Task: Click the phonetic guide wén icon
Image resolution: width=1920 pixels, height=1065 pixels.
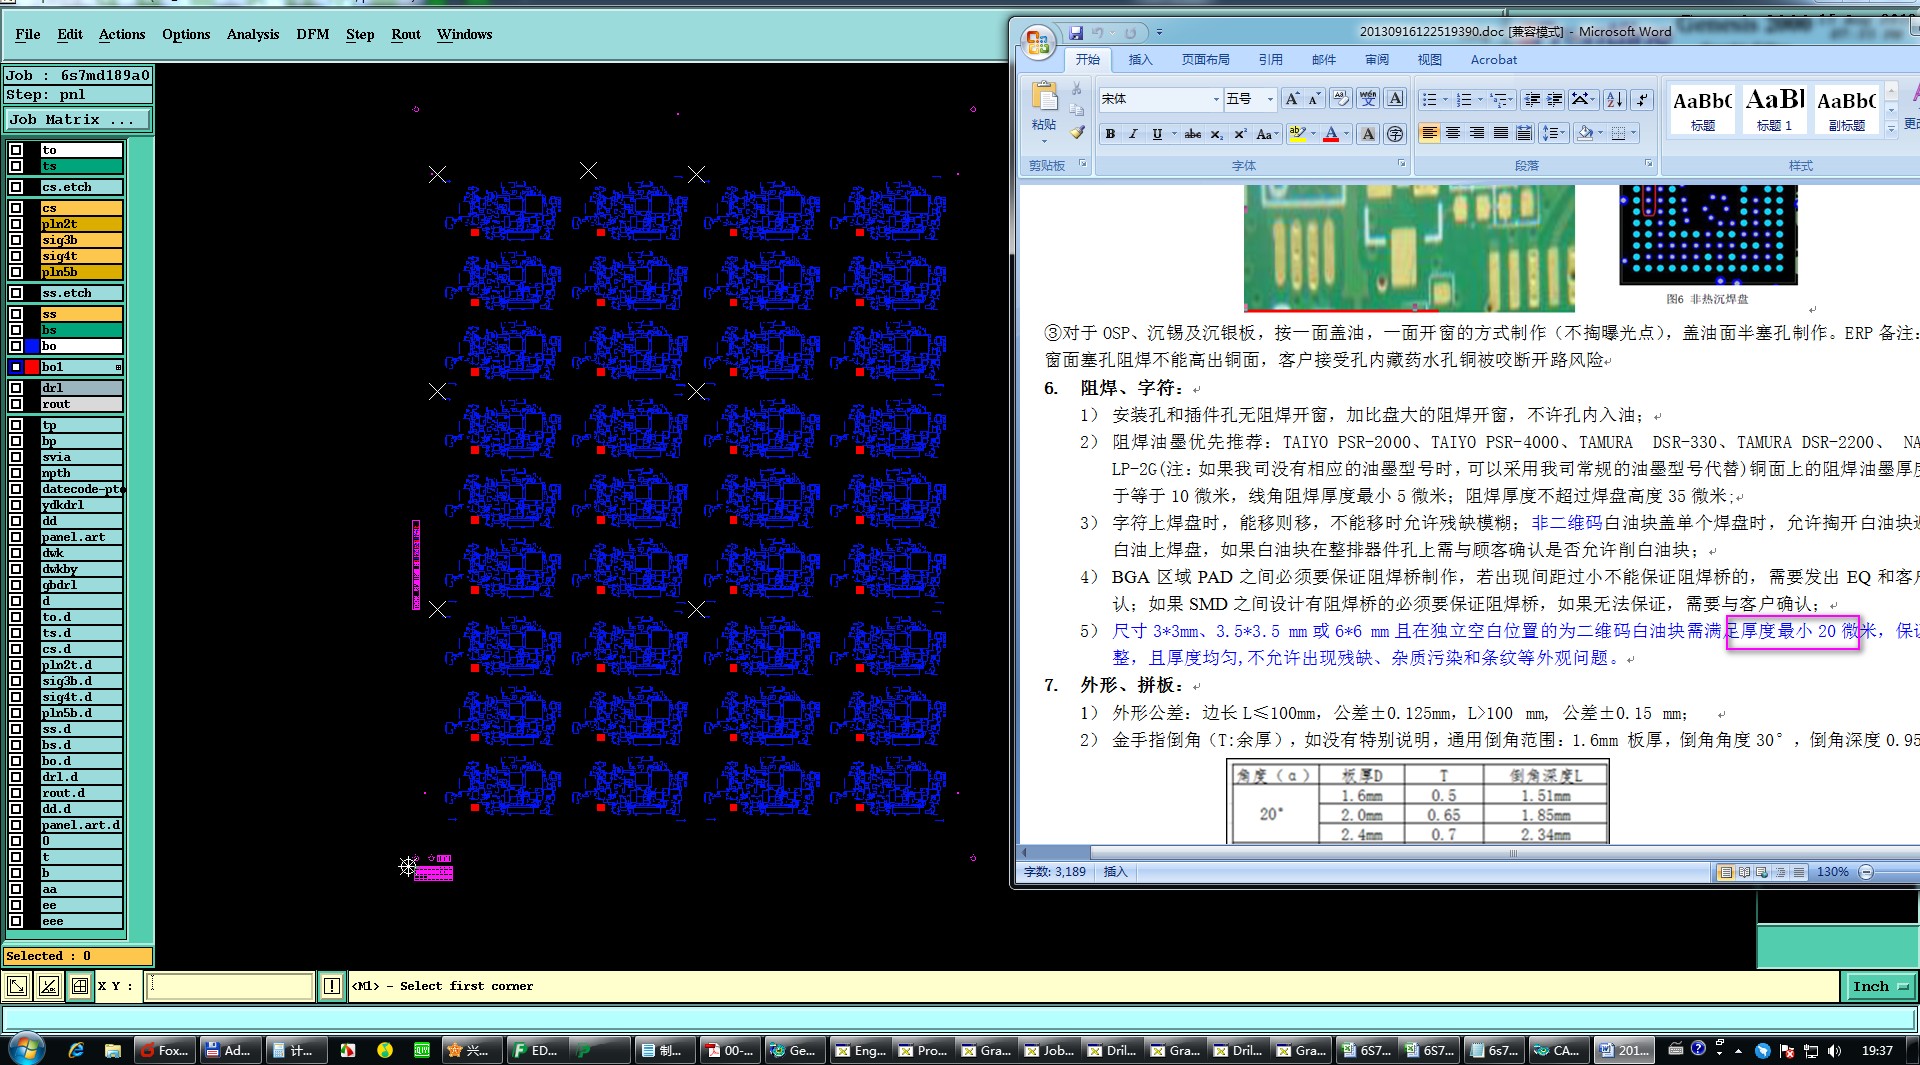Action: coord(1368,98)
